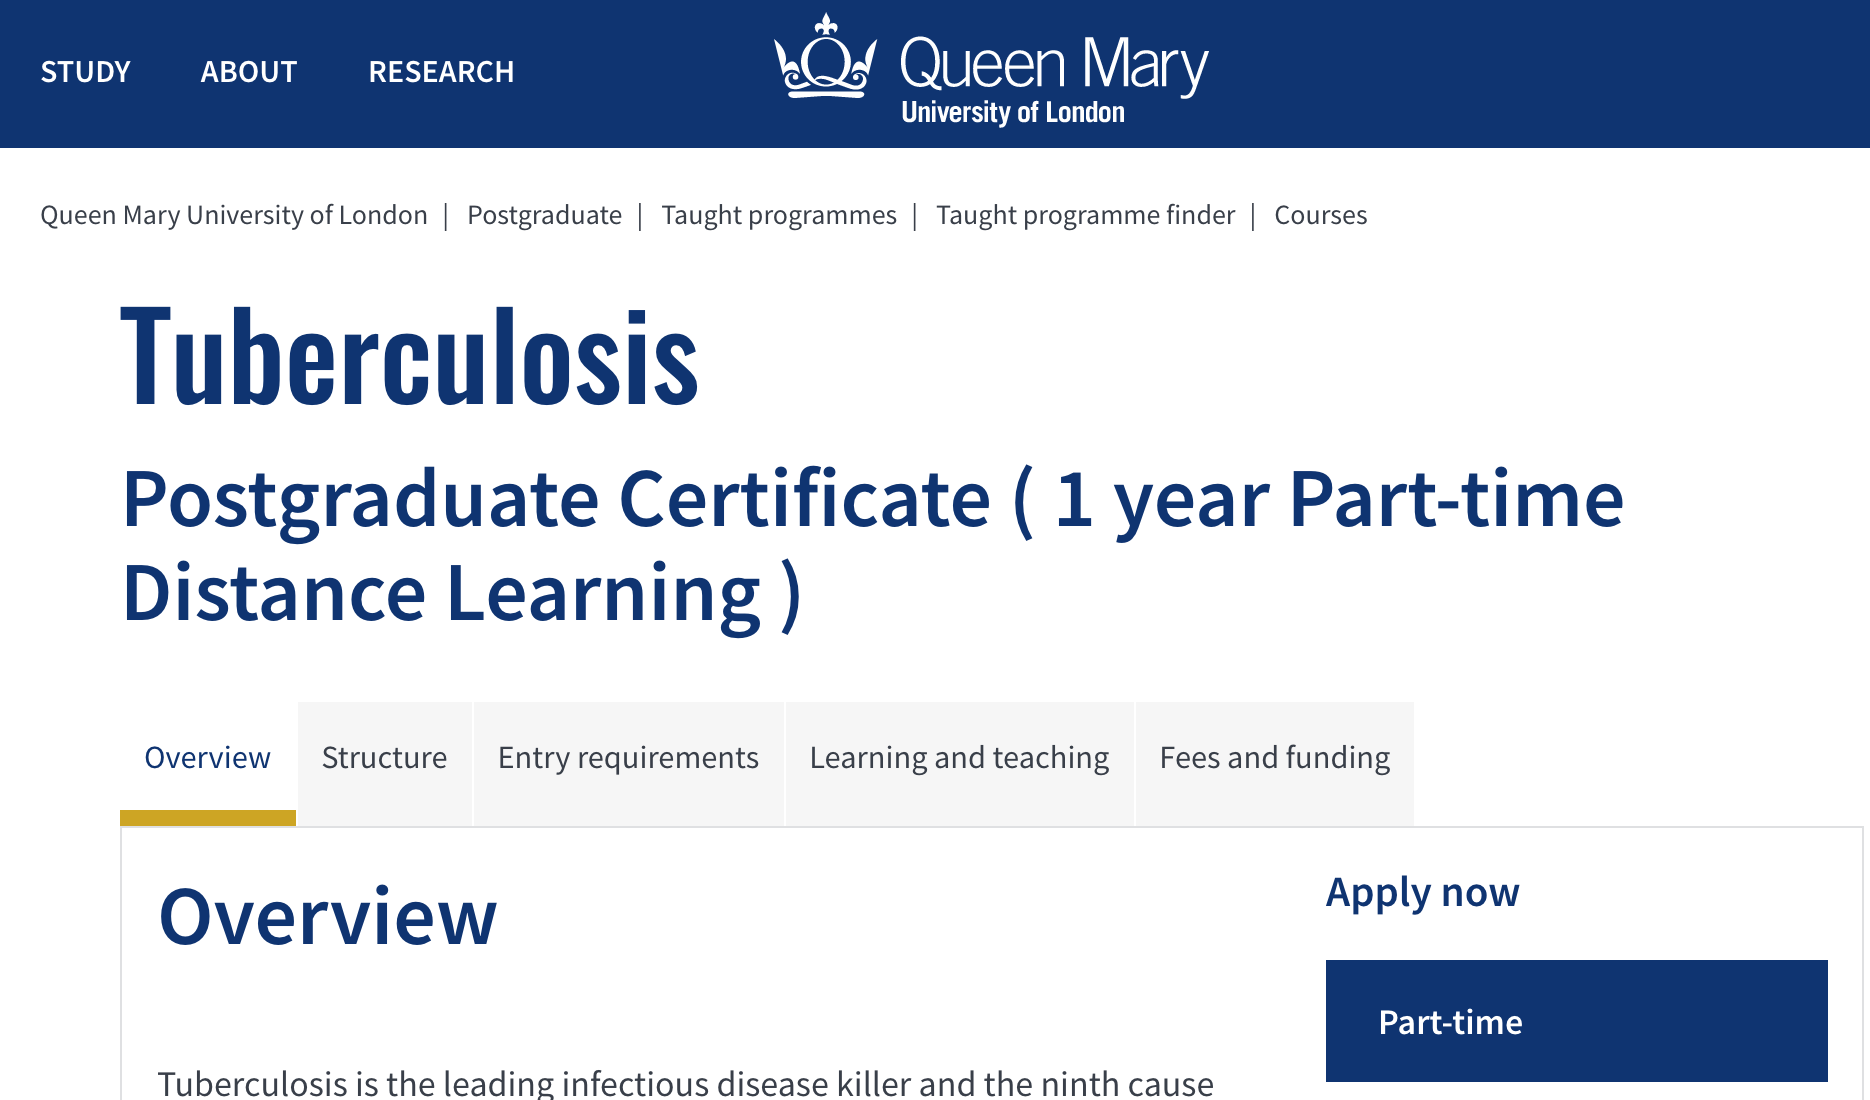The height and width of the screenshot is (1100, 1870).
Task: Open the STUDY menu
Action: [85, 72]
